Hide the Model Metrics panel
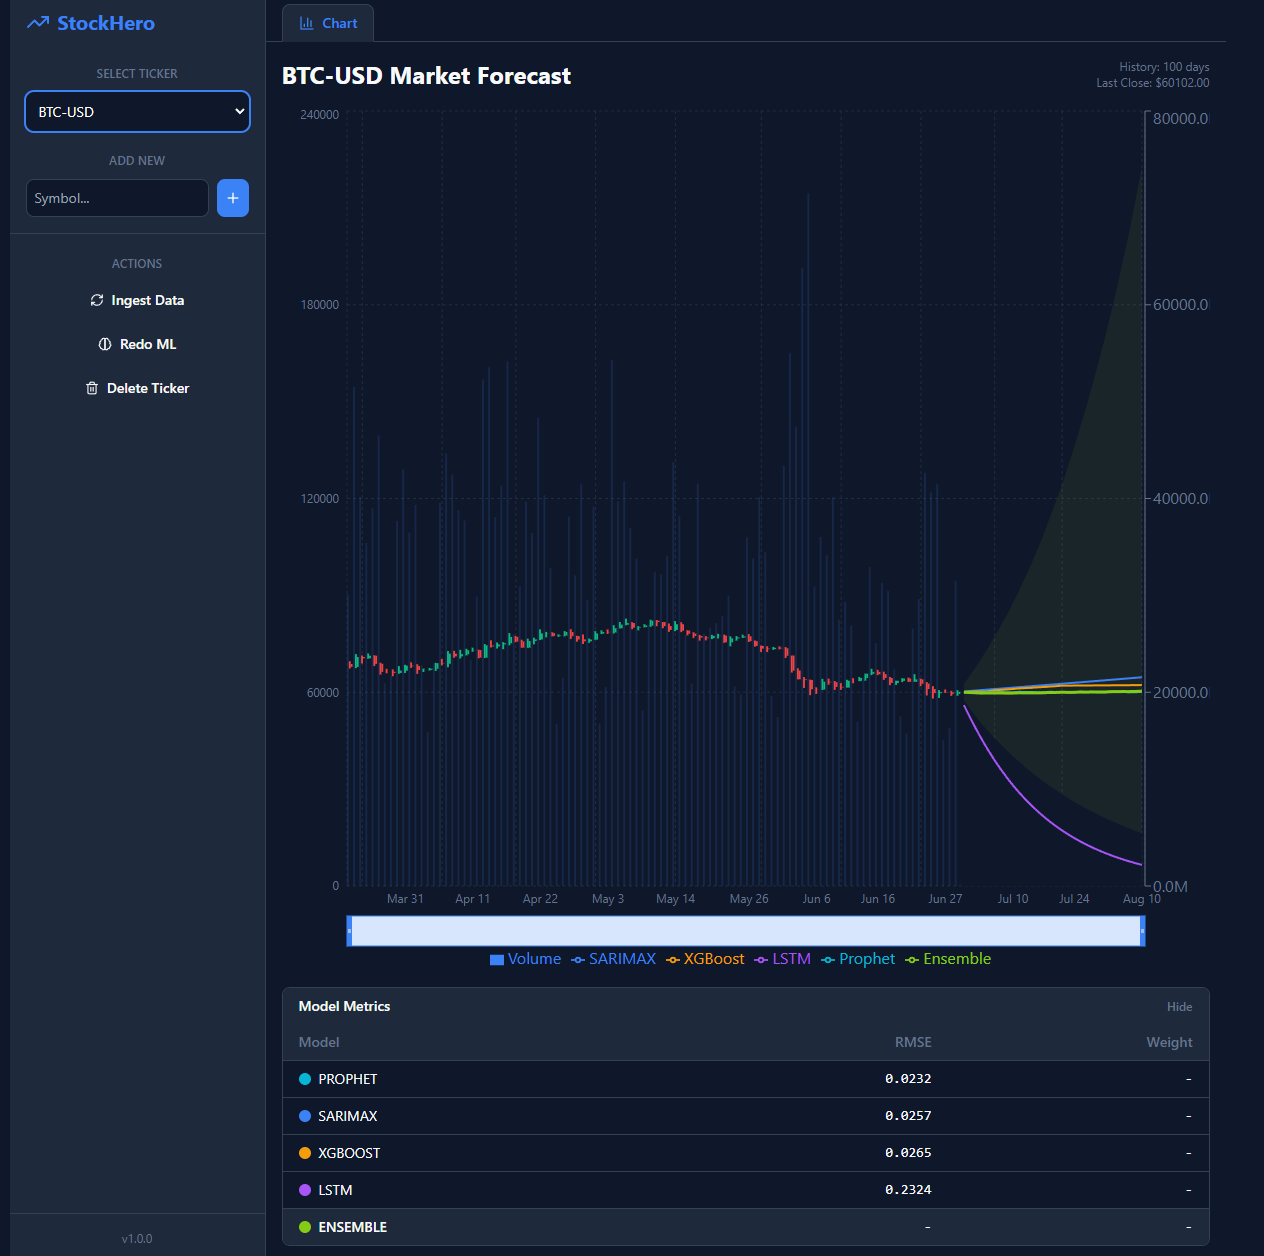 (x=1179, y=1007)
